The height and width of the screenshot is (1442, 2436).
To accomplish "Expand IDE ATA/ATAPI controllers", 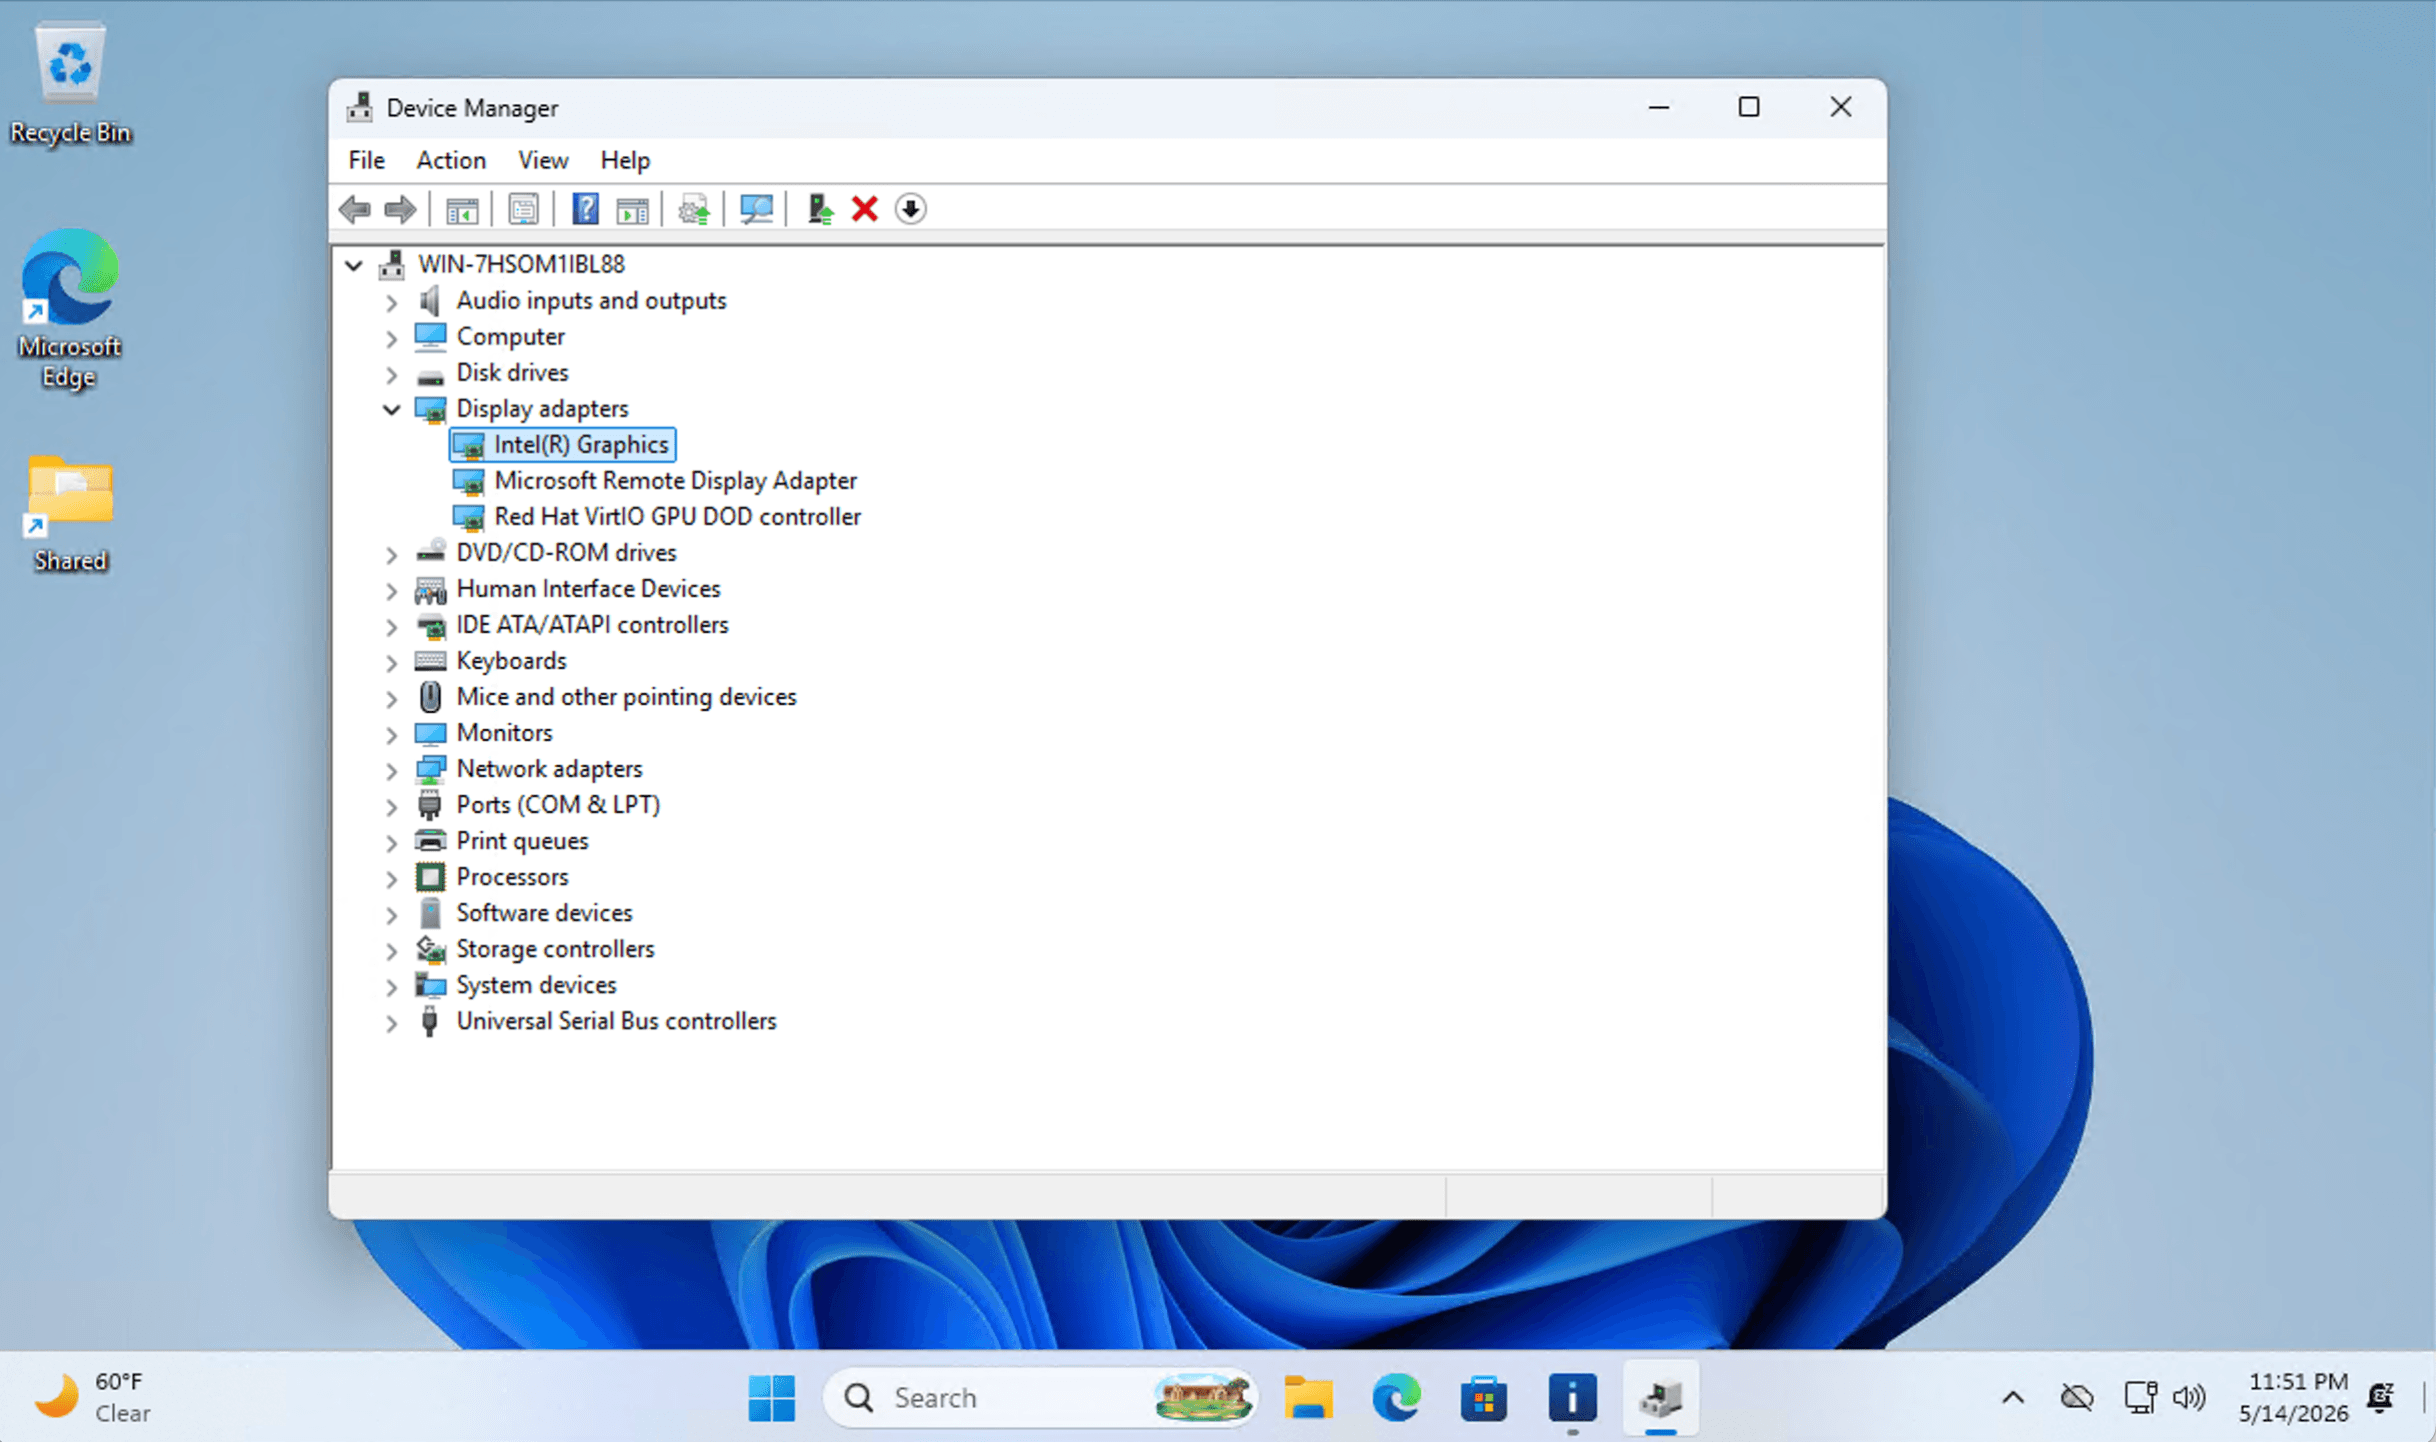I will click(x=392, y=626).
